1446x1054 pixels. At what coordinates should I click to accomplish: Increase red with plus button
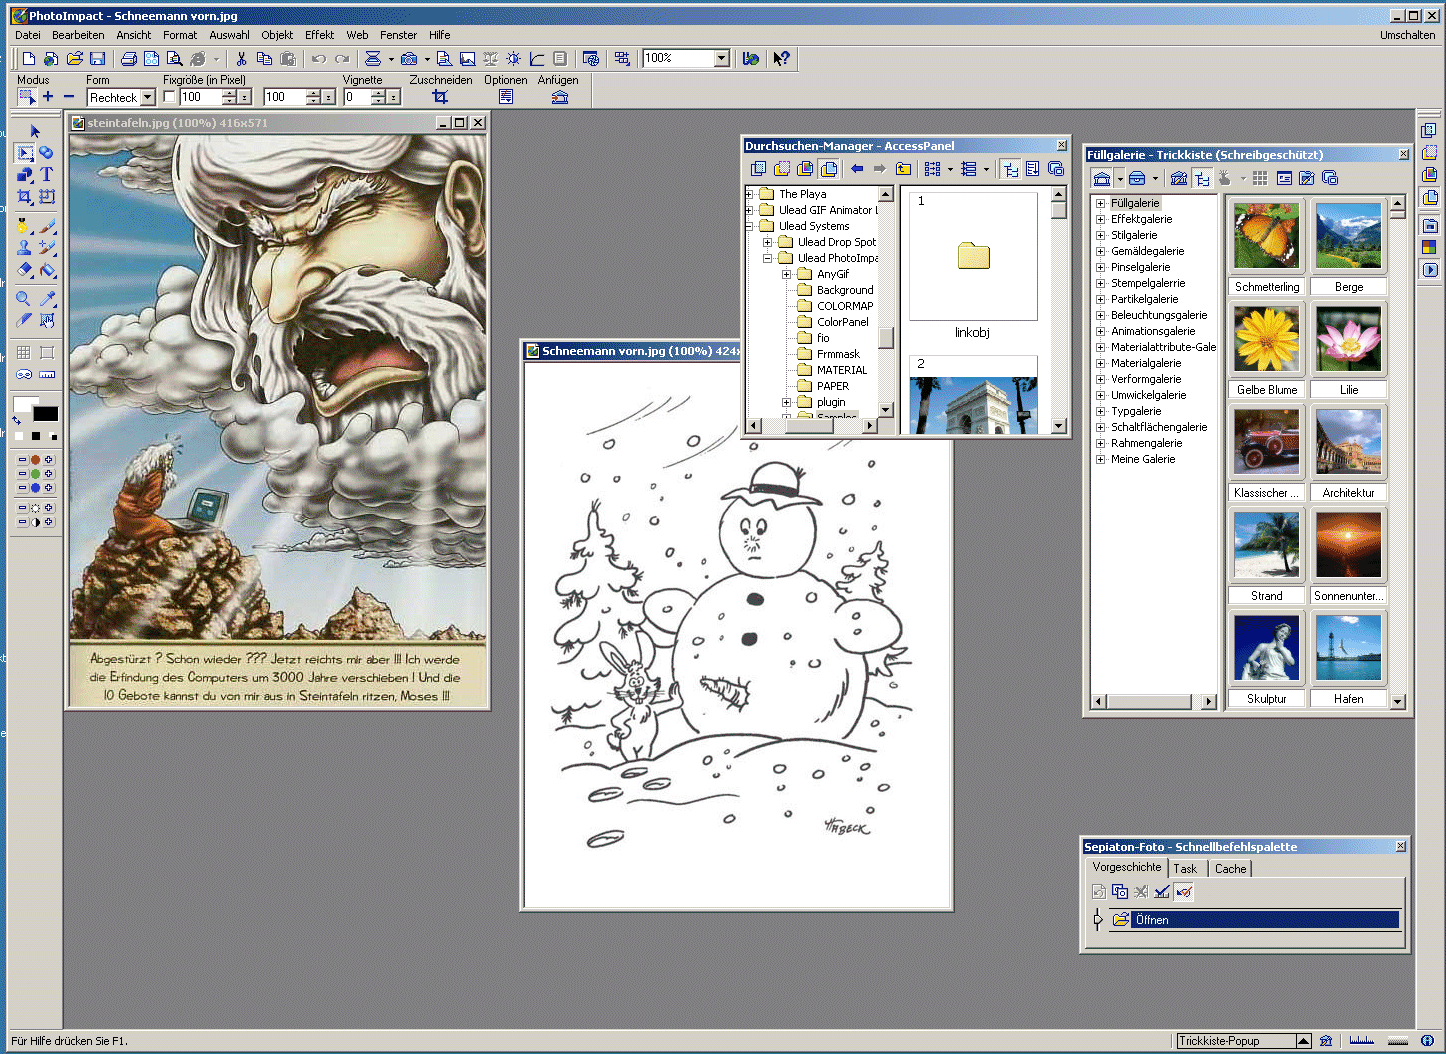[x=48, y=460]
